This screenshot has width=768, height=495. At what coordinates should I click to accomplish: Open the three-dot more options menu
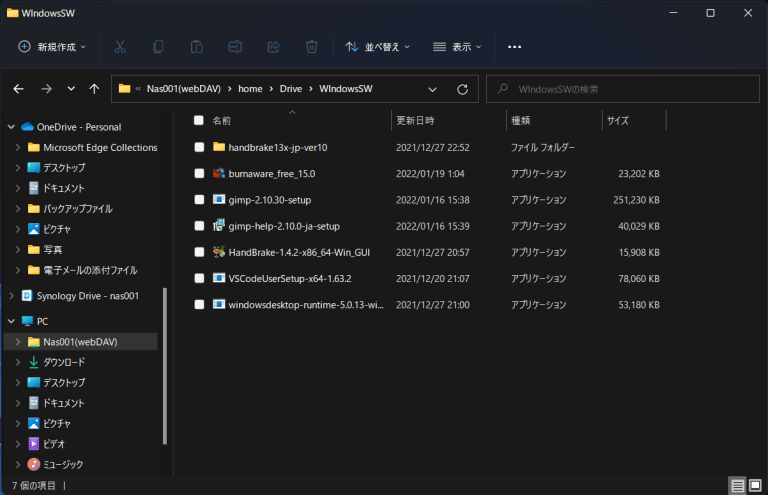[514, 47]
